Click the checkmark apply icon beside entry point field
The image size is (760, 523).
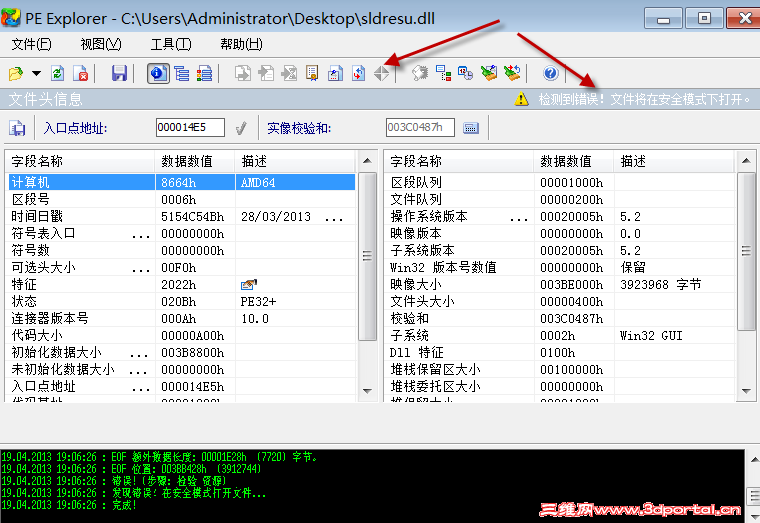coord(240,128)
